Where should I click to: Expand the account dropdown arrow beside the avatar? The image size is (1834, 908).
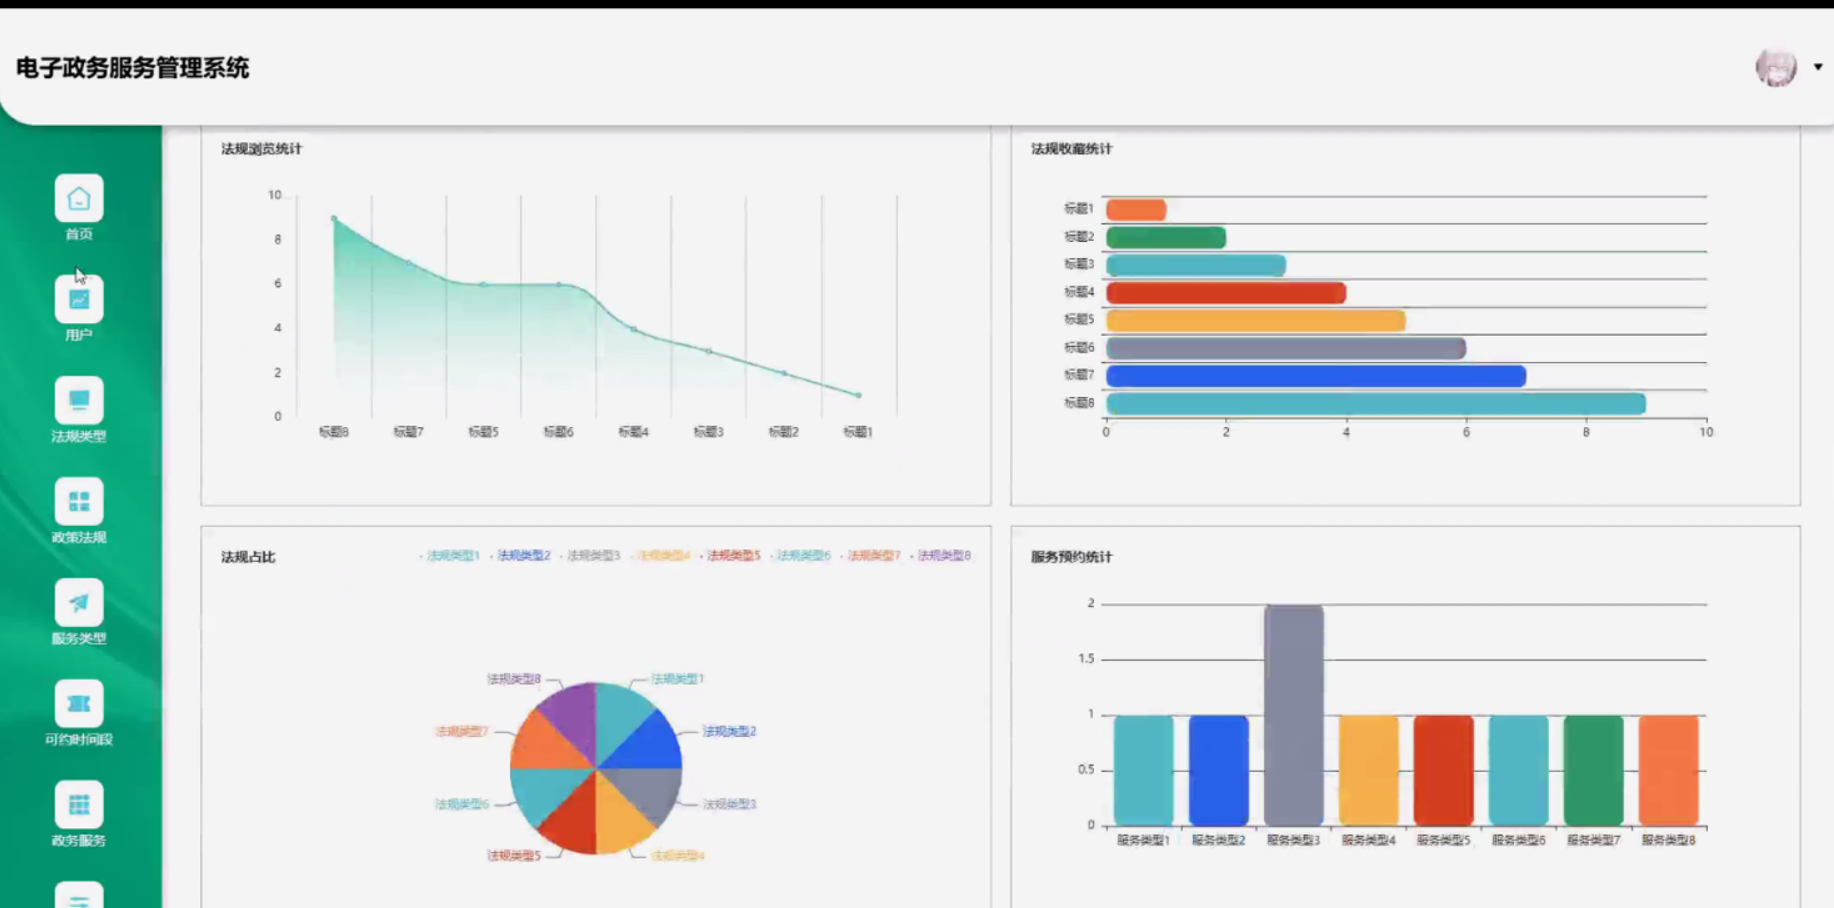coord(1818,67)
